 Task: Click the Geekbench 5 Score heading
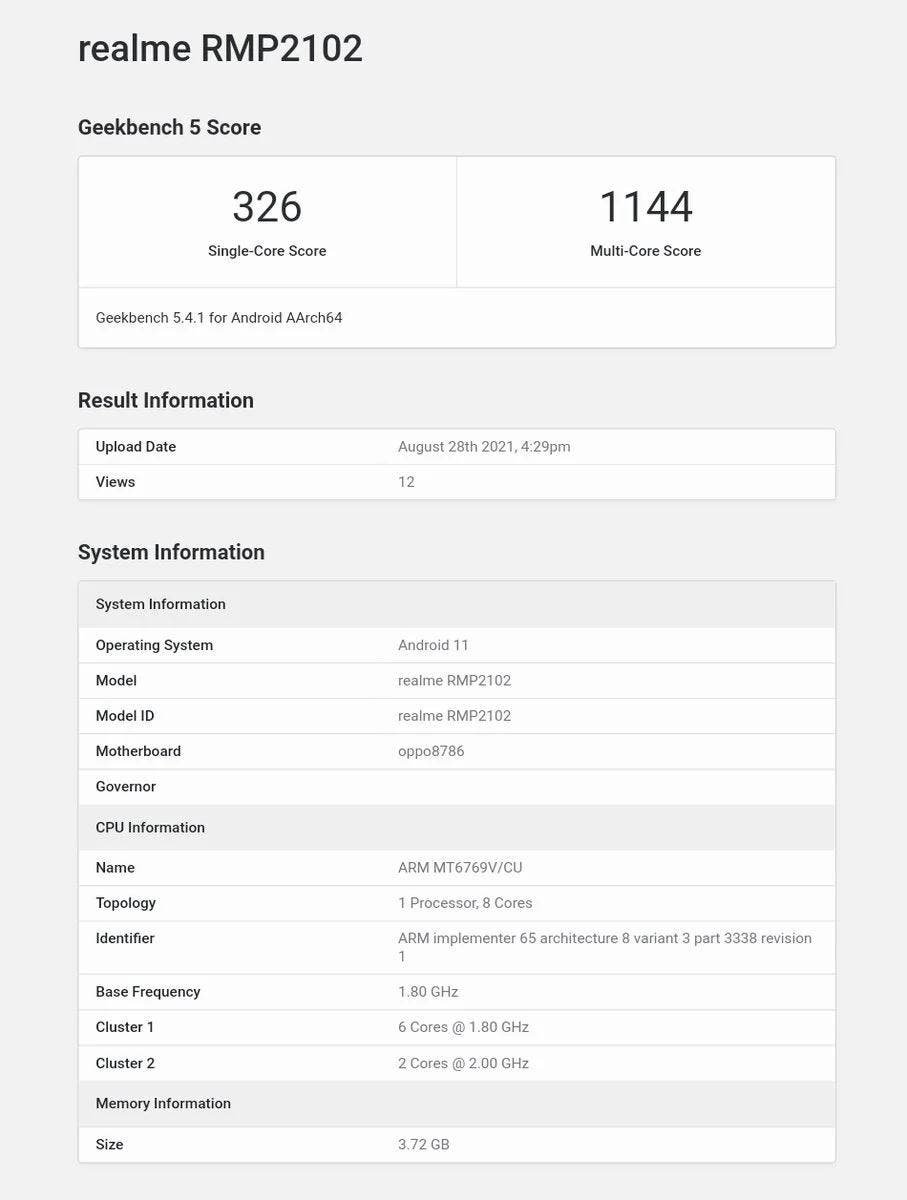tap(169, 127)
